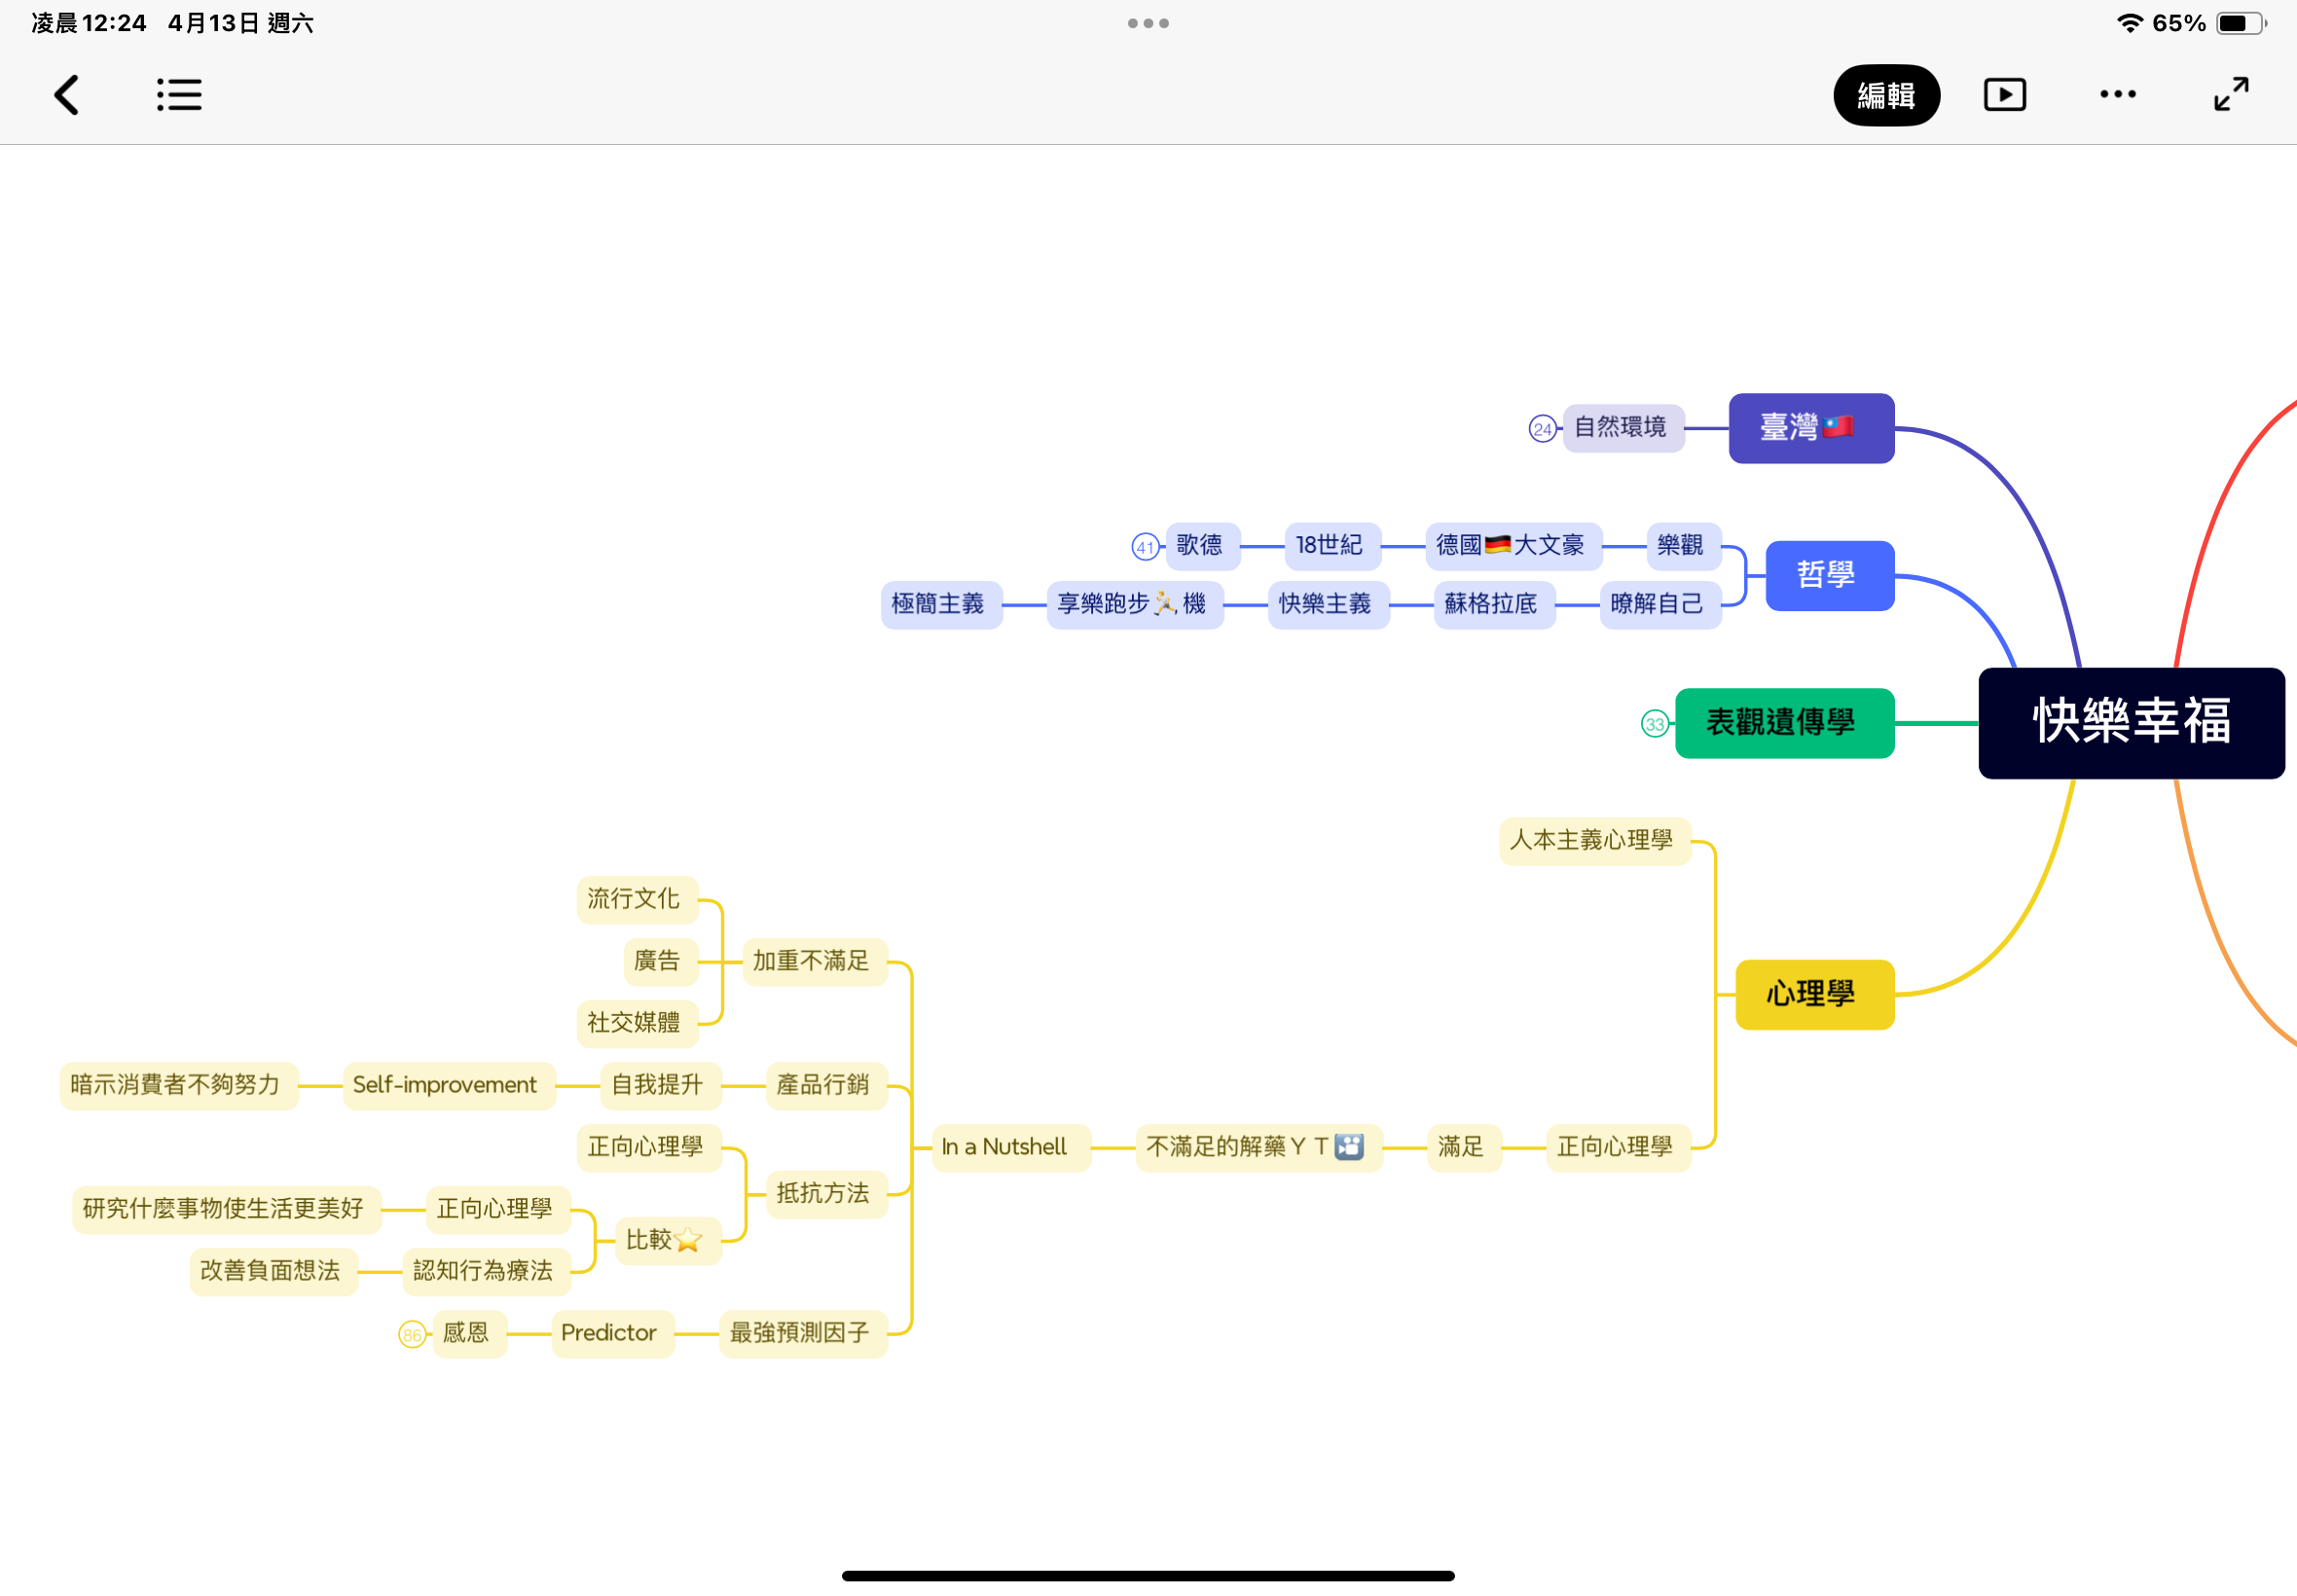Select the 自我提升 node
Viewport: 2297px width, 1596px height.
[x=660, y=1086]
